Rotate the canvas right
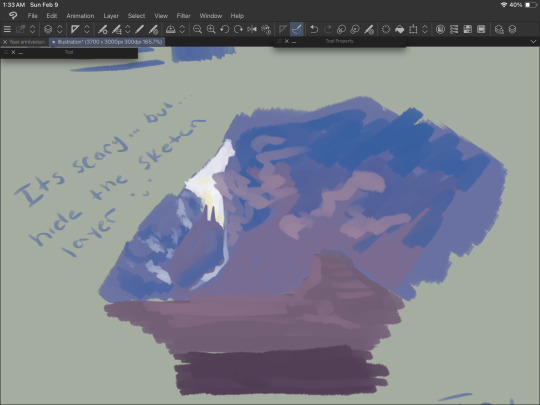 [238, 29]
